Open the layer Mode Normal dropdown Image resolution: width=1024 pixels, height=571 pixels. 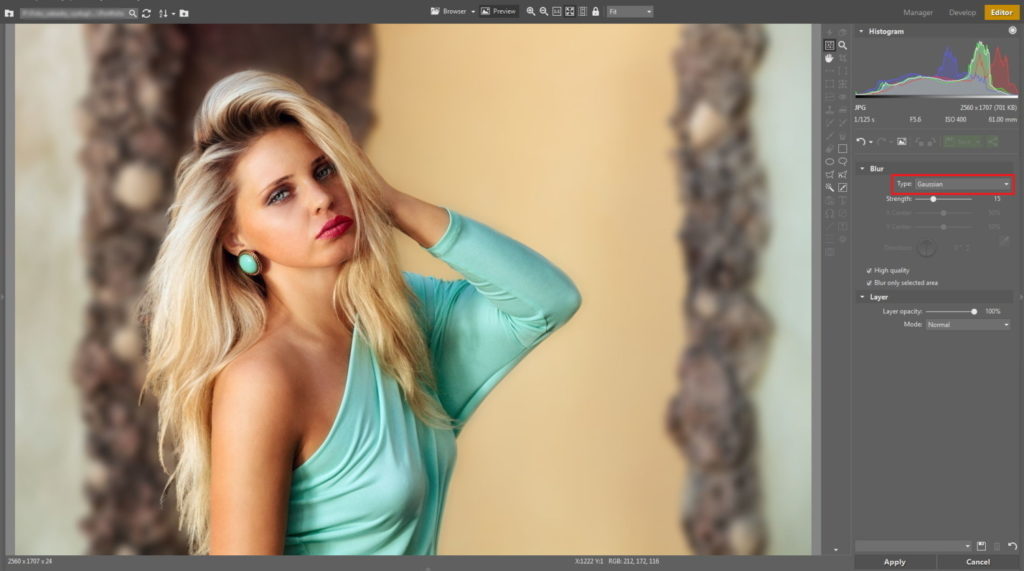coord(968,325)
